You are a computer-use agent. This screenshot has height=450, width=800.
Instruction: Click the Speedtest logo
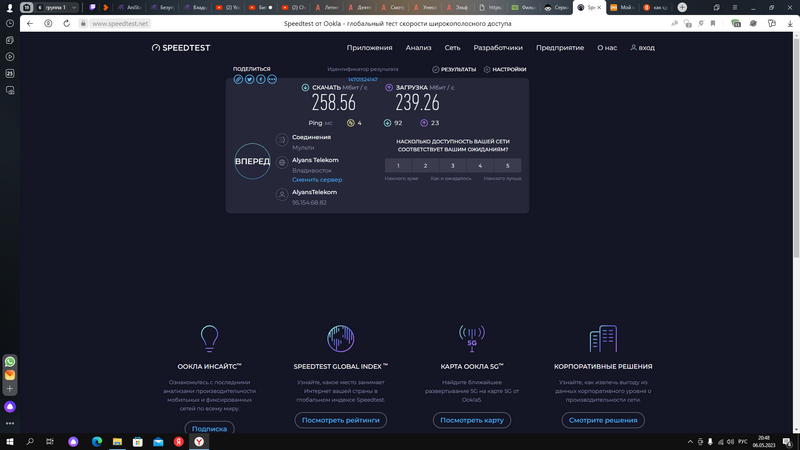point(181,47)
